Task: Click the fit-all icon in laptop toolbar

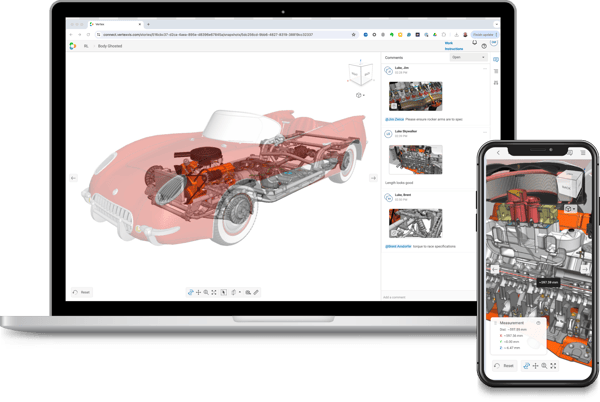Action: pos(214,292)
